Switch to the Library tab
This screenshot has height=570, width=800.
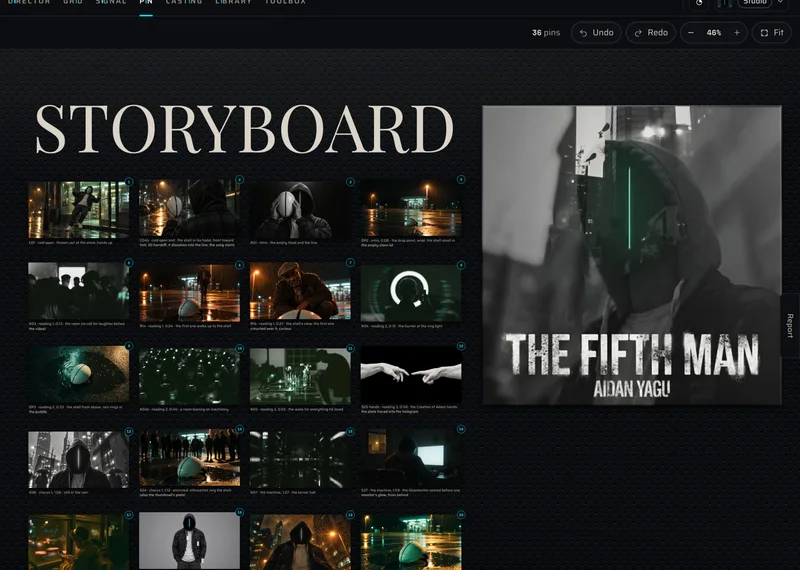[233, 3]
